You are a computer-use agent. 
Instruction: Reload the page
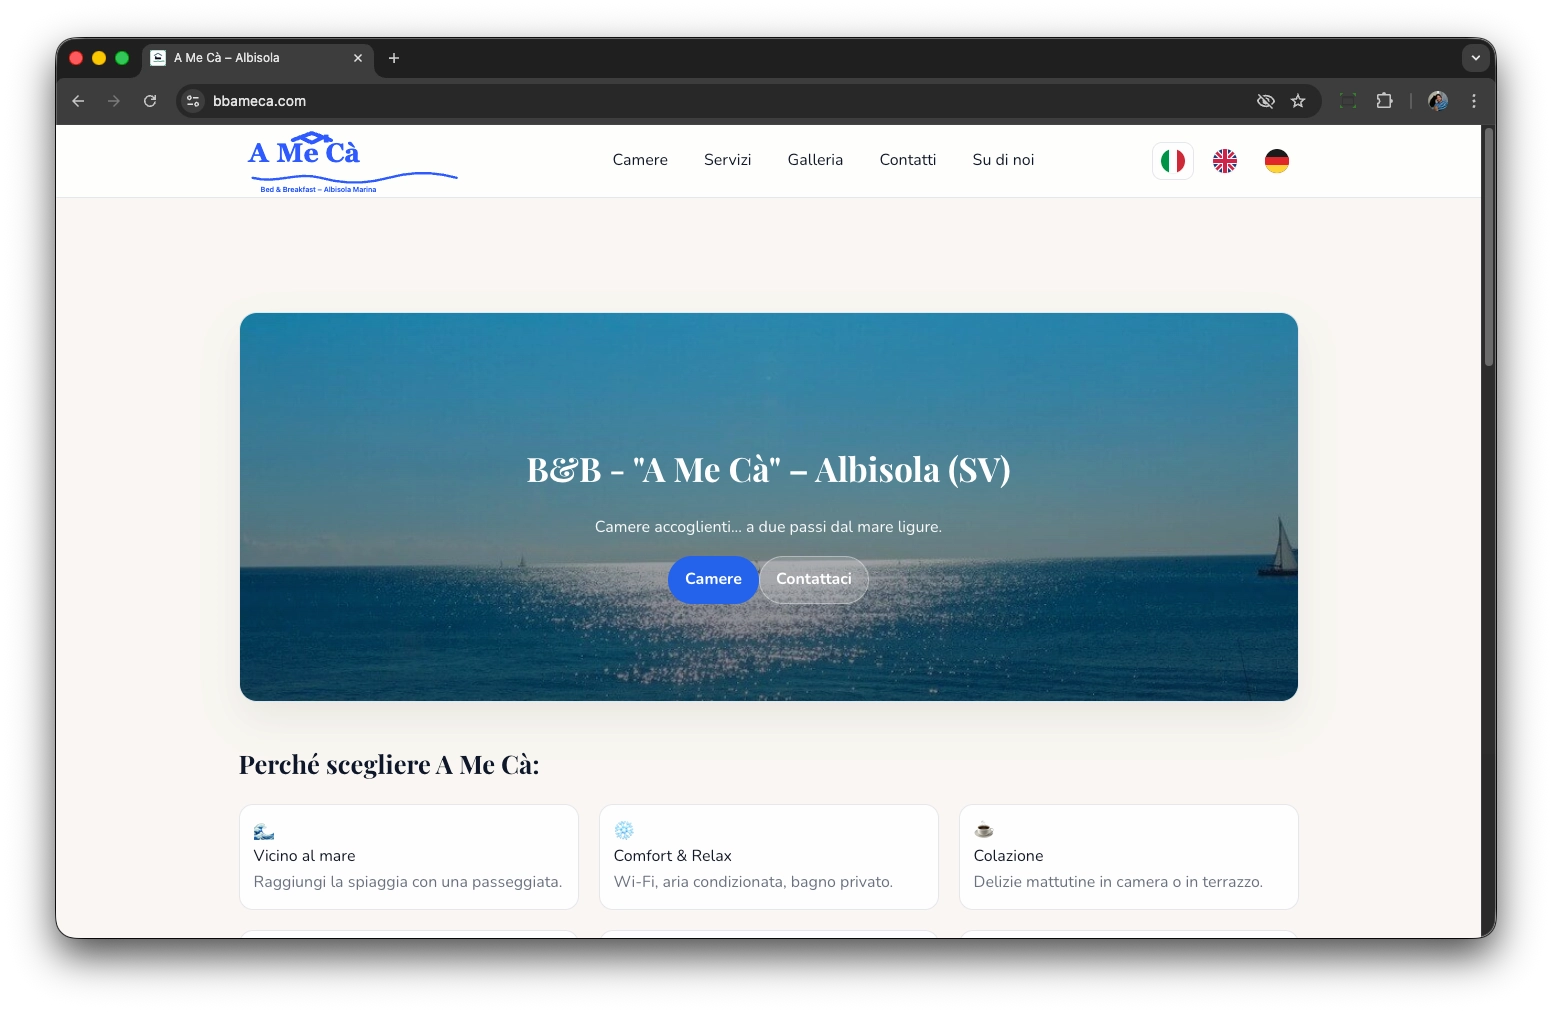[150, 101]
